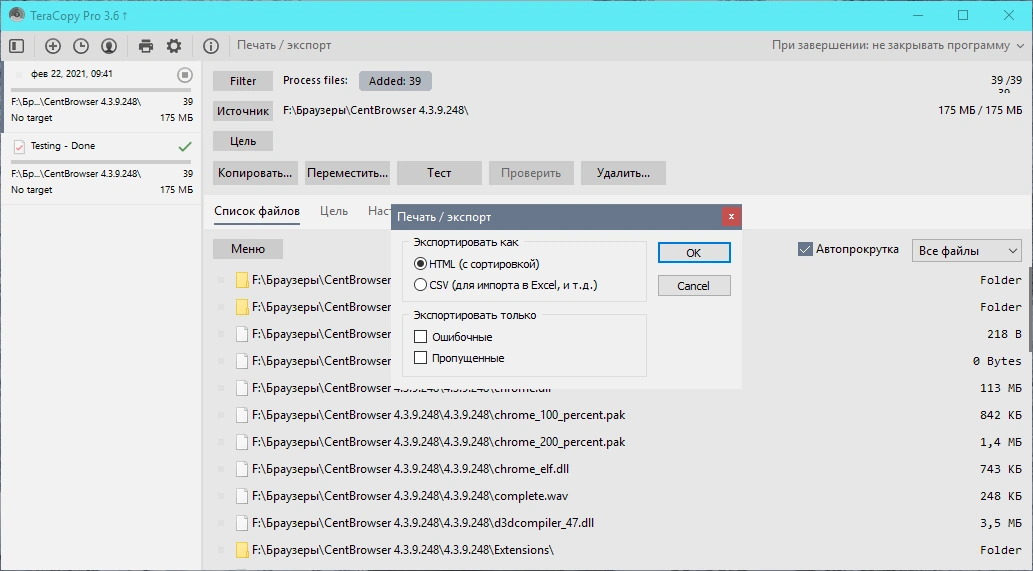Open the Все файлы dropdown

[966, 251]
